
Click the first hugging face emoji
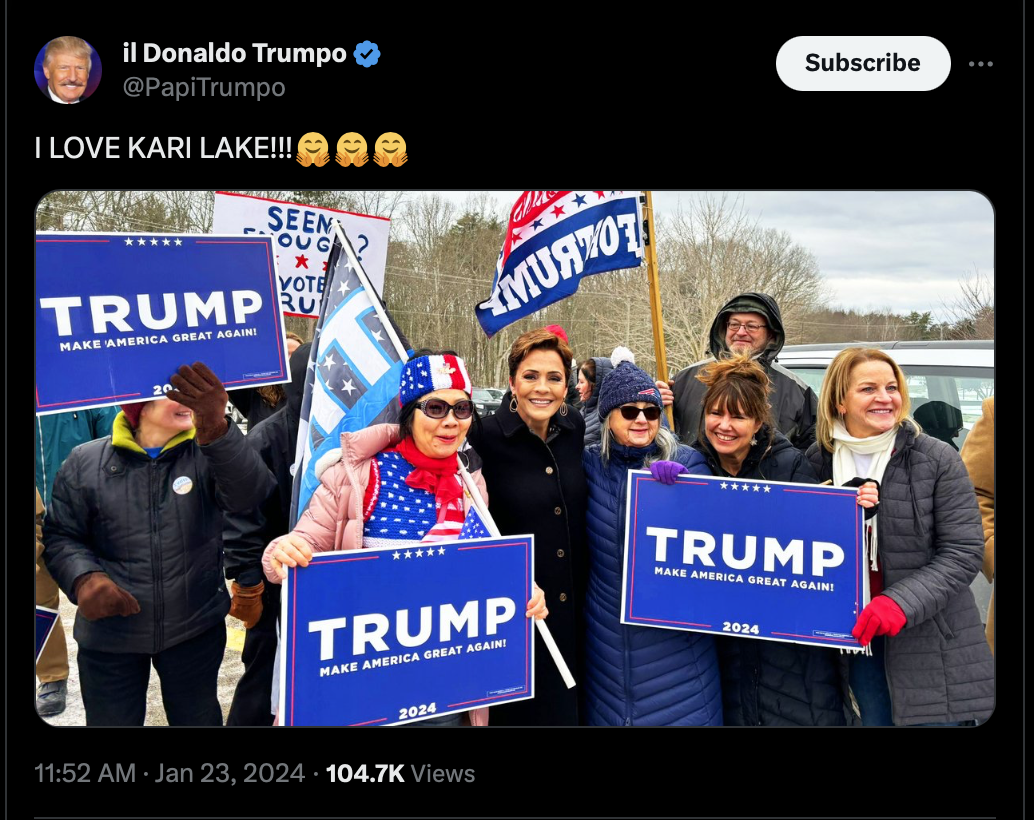click(x=313, y=149)
